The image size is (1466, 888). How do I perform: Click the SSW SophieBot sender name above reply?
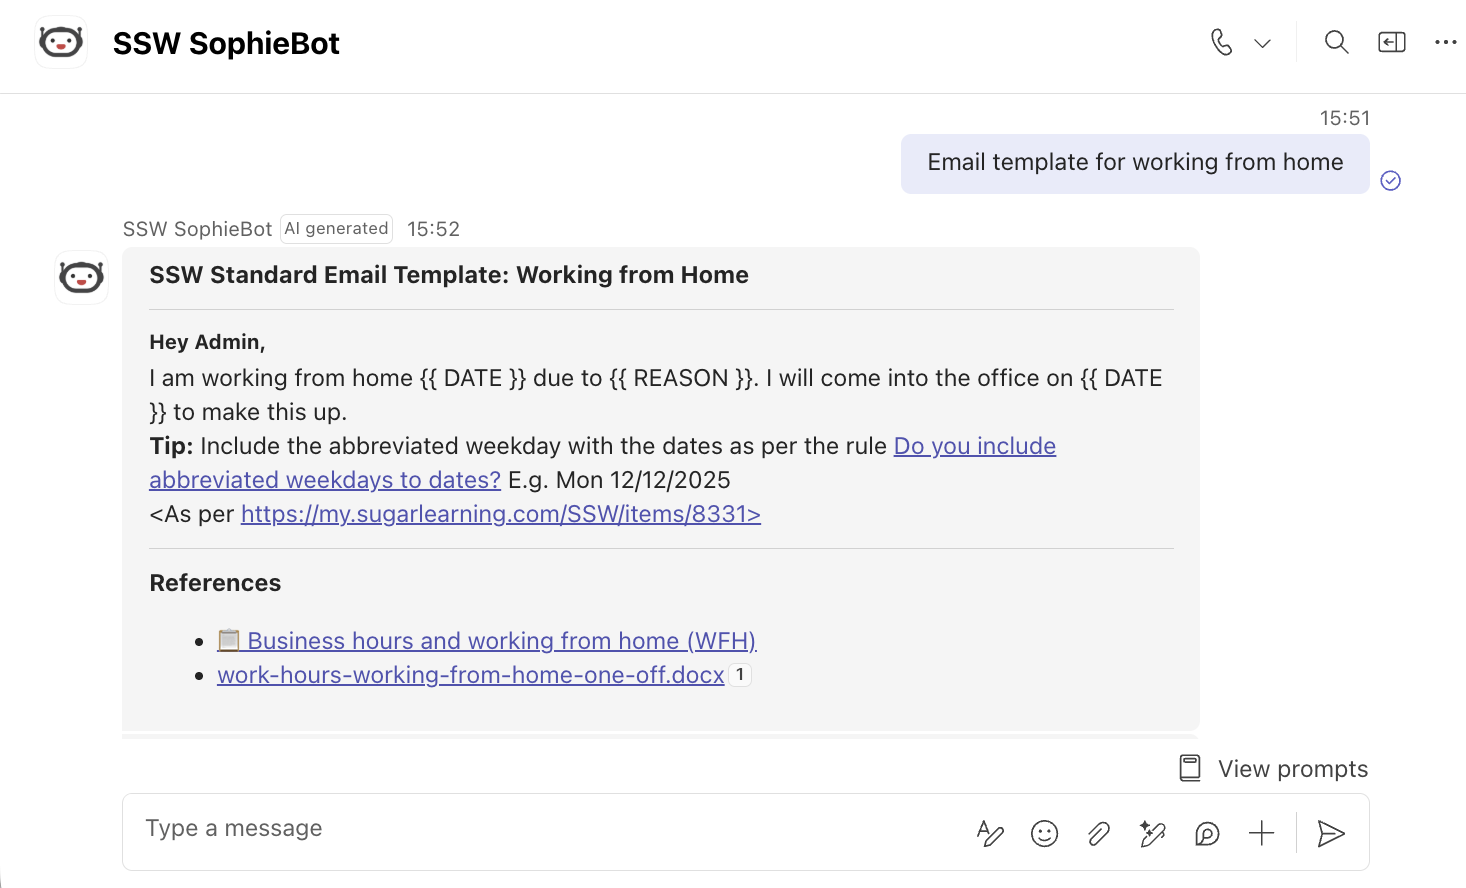click(x=197, y=229)
